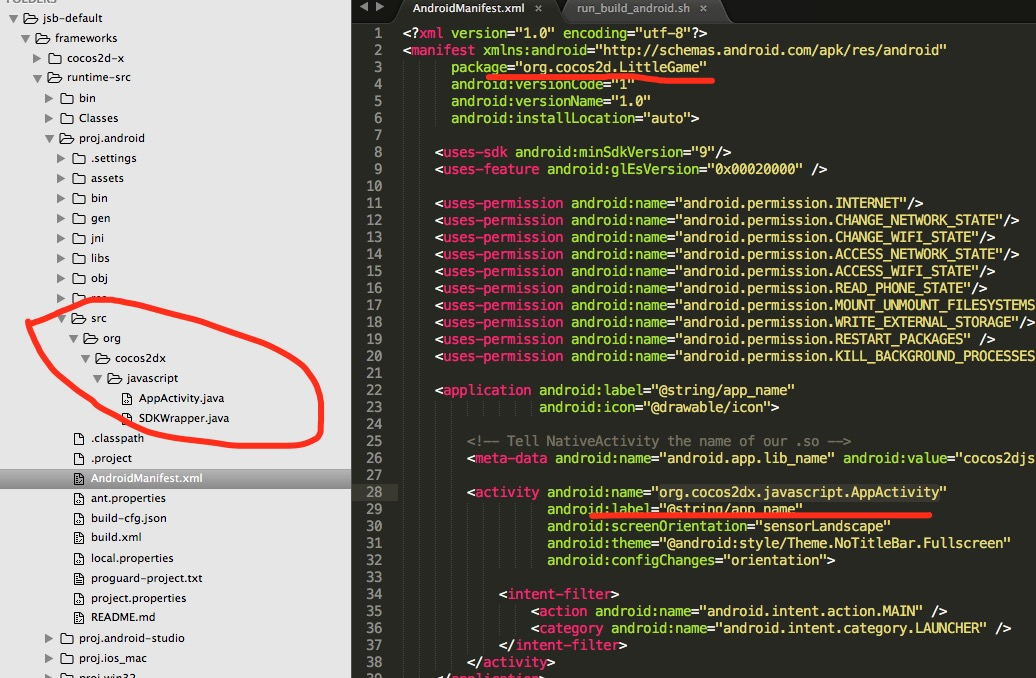Click the cocos2d-x folder icon
Viewport: 1036px width, 678px height.
(55, 58)
